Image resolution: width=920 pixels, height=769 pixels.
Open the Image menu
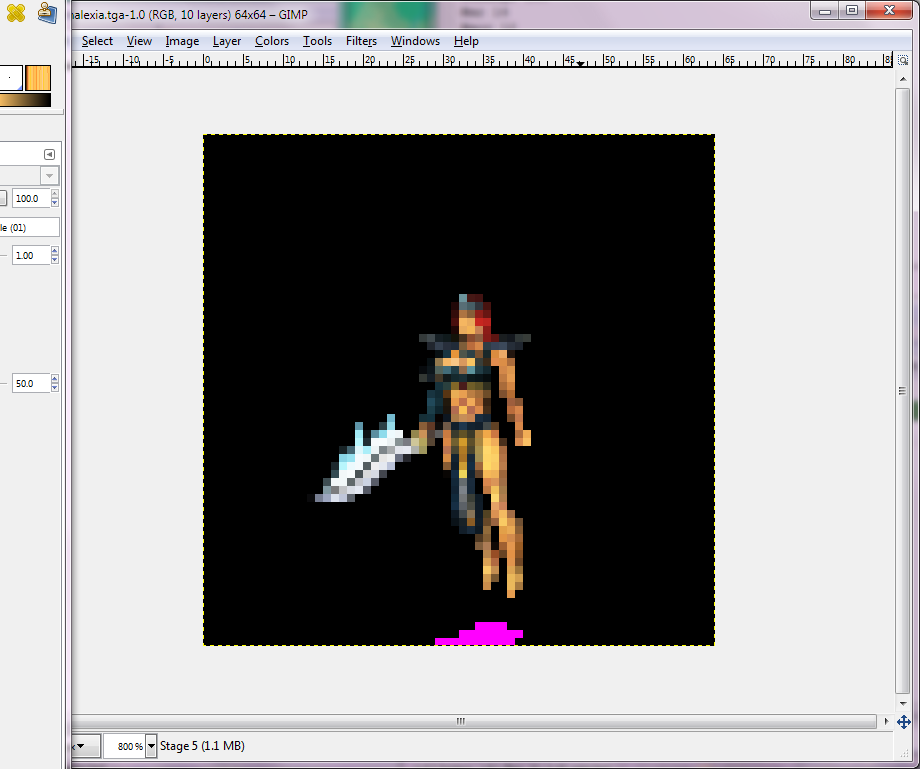pyautogui.click(x=182, y=41)
